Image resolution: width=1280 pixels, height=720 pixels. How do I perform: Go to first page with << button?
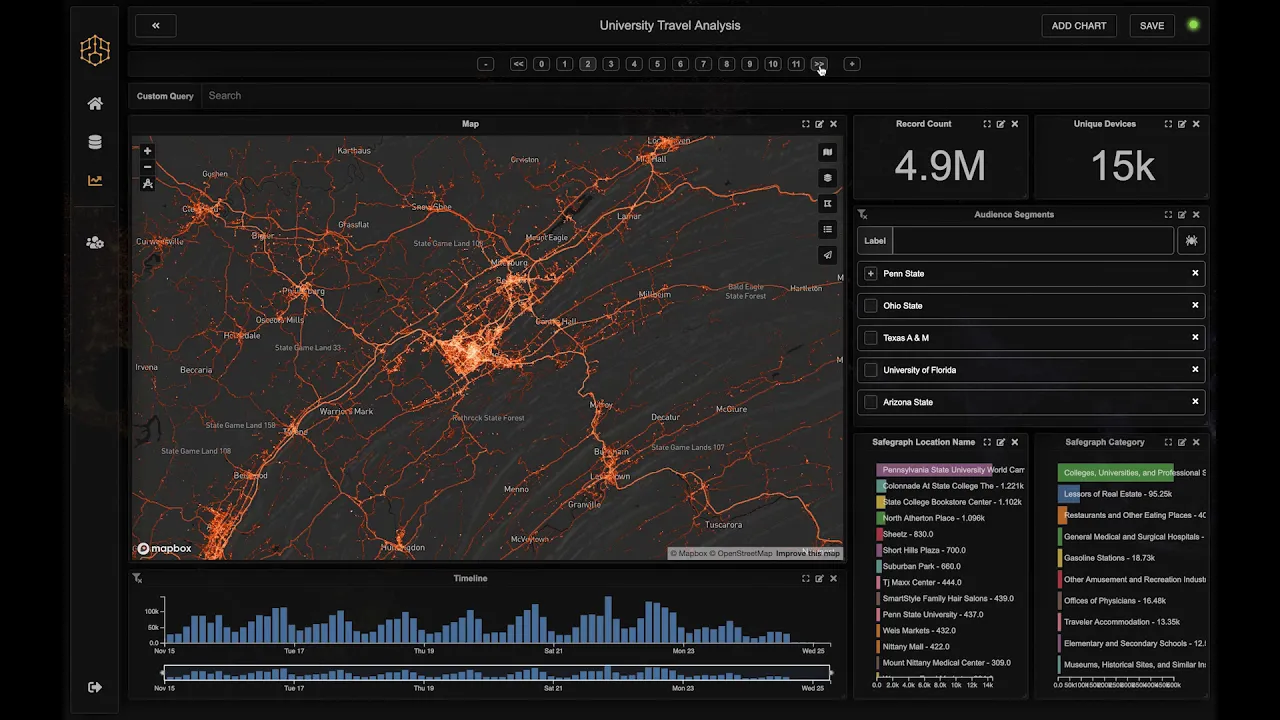click(x=518, y=64)
